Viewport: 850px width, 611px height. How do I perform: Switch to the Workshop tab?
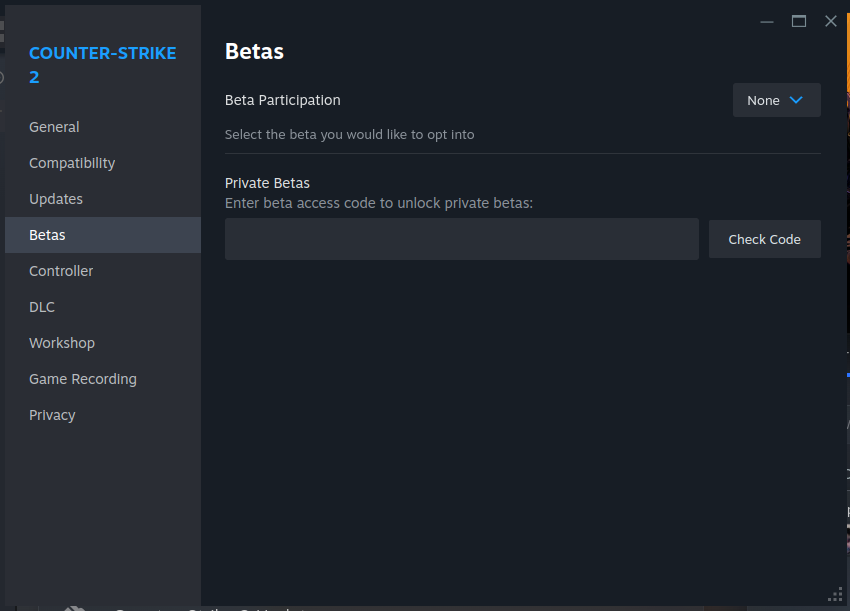point(62,343)
